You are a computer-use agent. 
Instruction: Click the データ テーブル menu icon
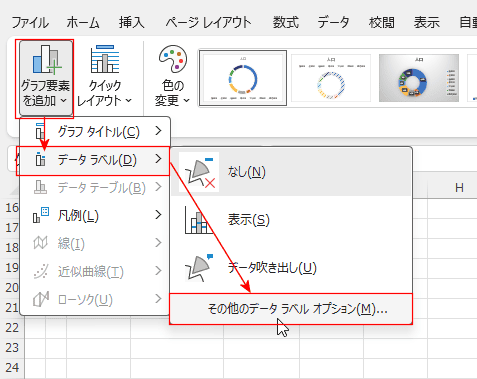tap(40, 187)
